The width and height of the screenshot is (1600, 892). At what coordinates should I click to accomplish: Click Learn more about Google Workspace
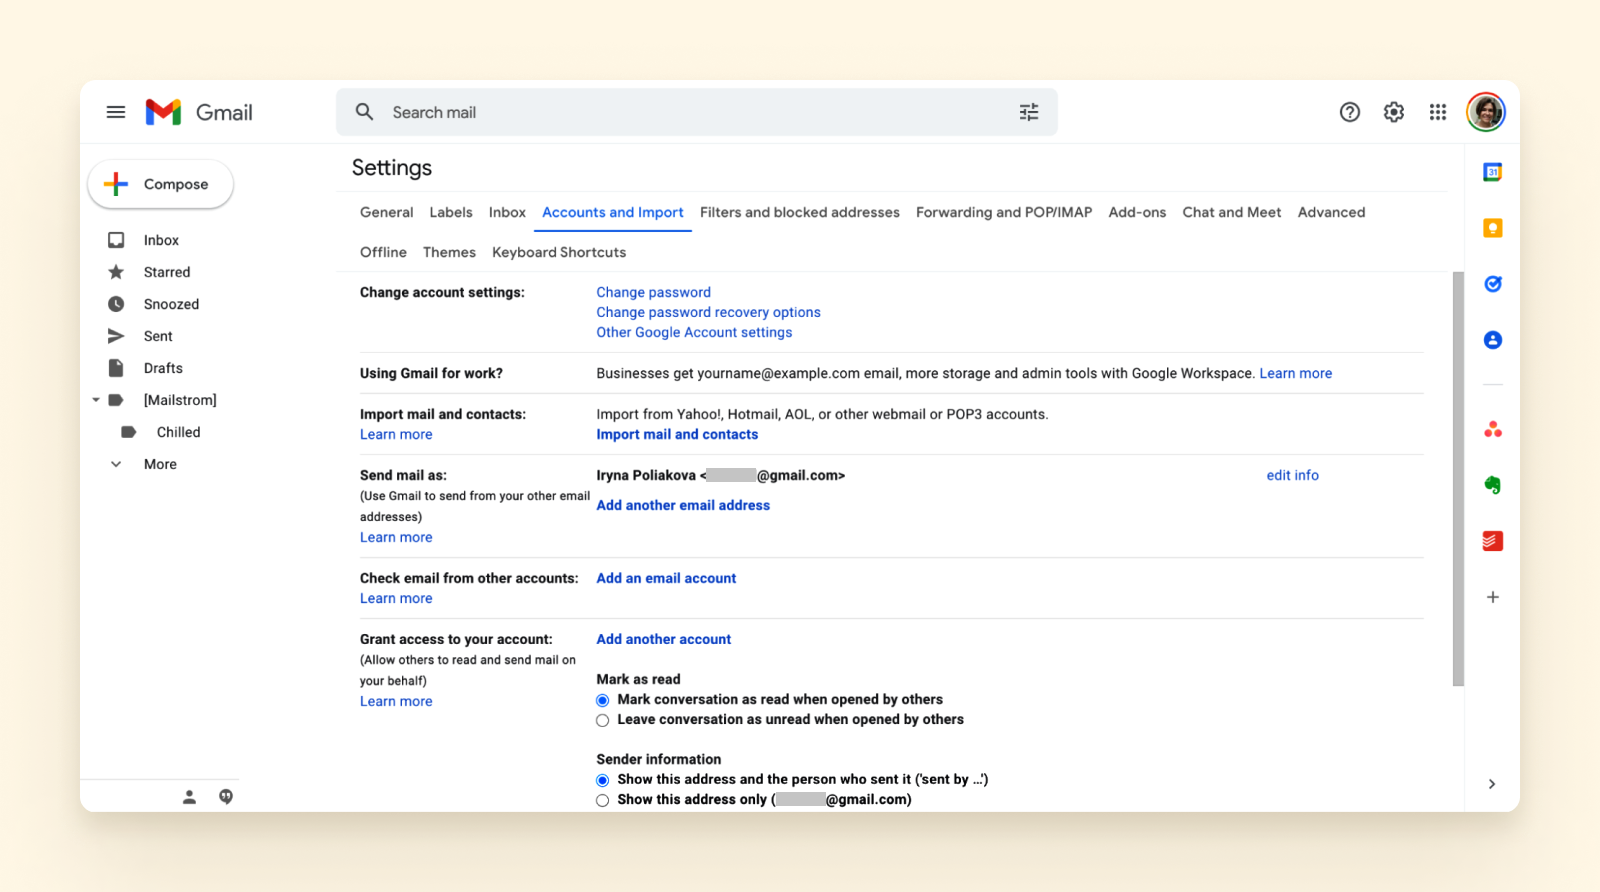click(1296, 373)
